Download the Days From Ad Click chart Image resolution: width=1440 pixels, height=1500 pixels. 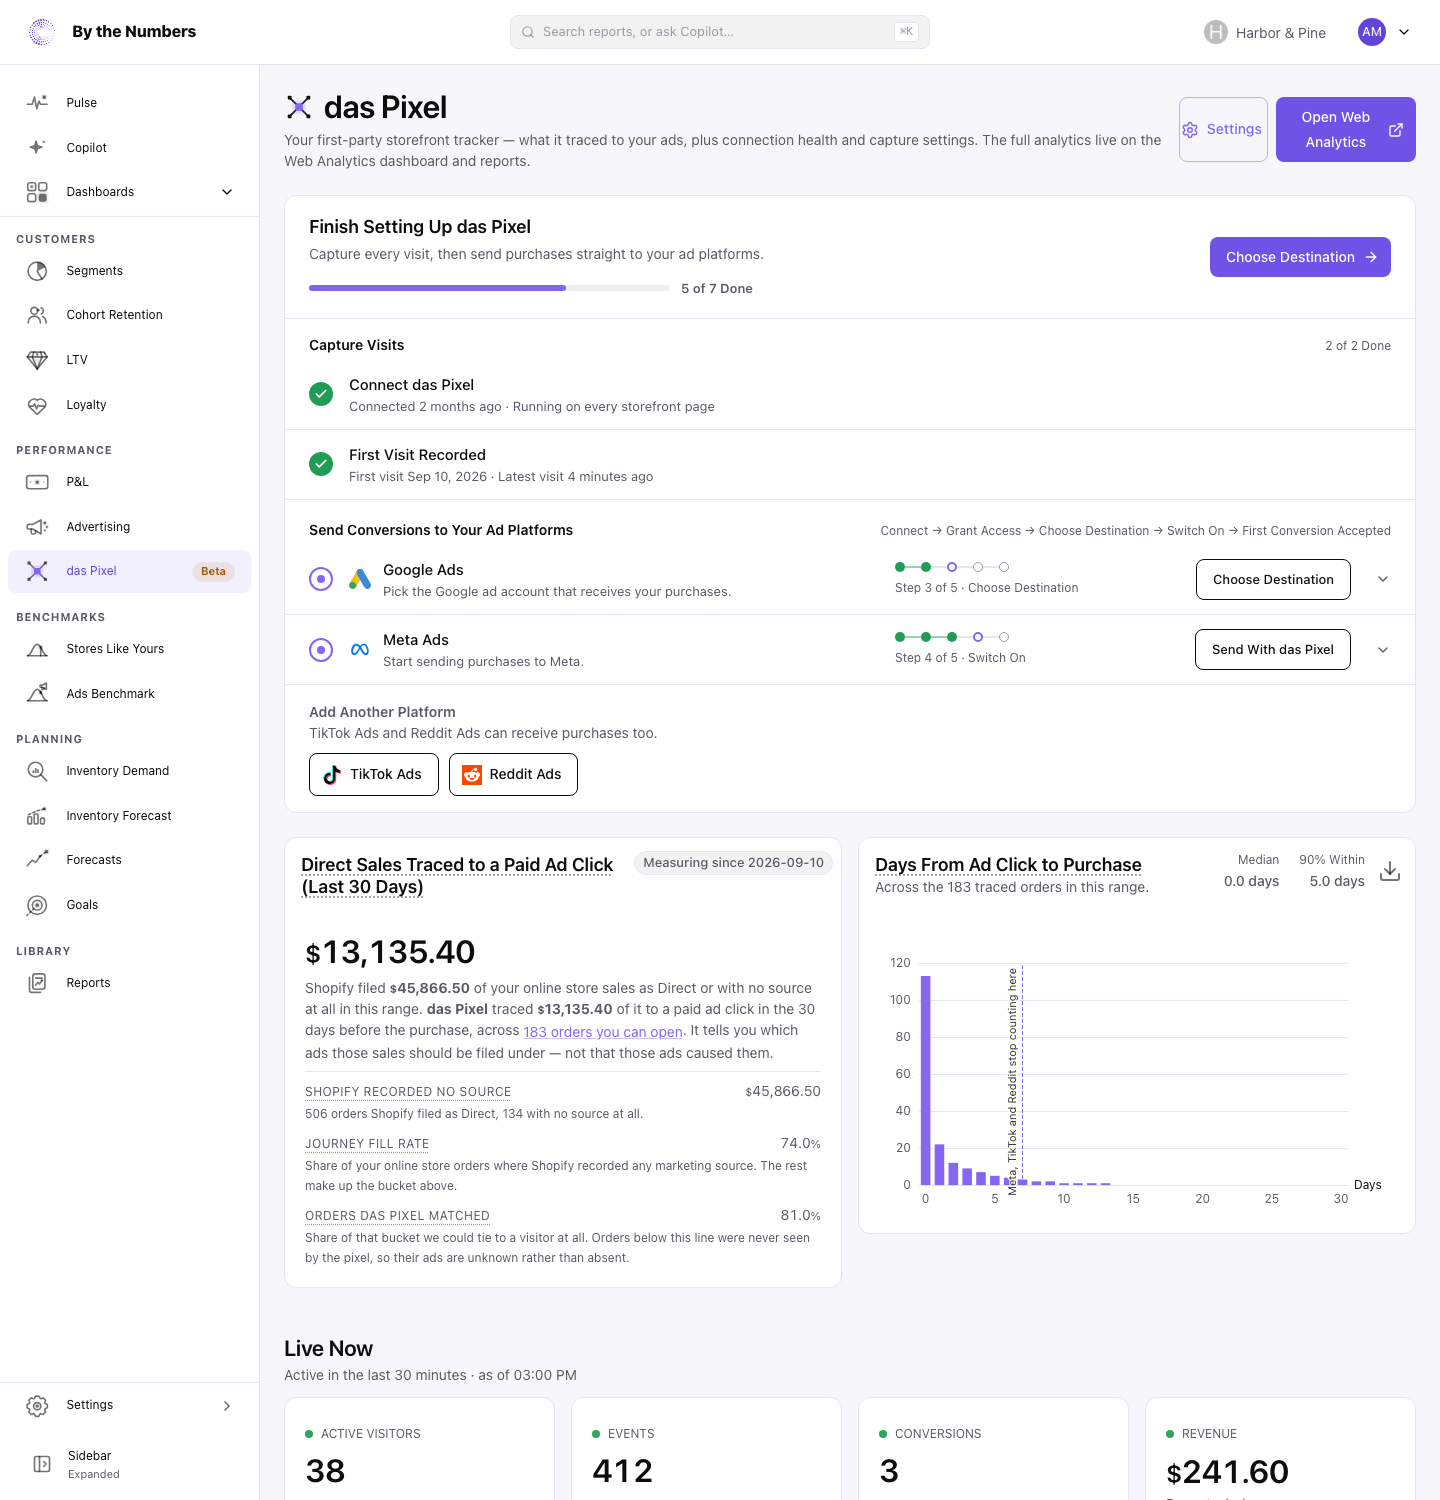coord(1390,871)
